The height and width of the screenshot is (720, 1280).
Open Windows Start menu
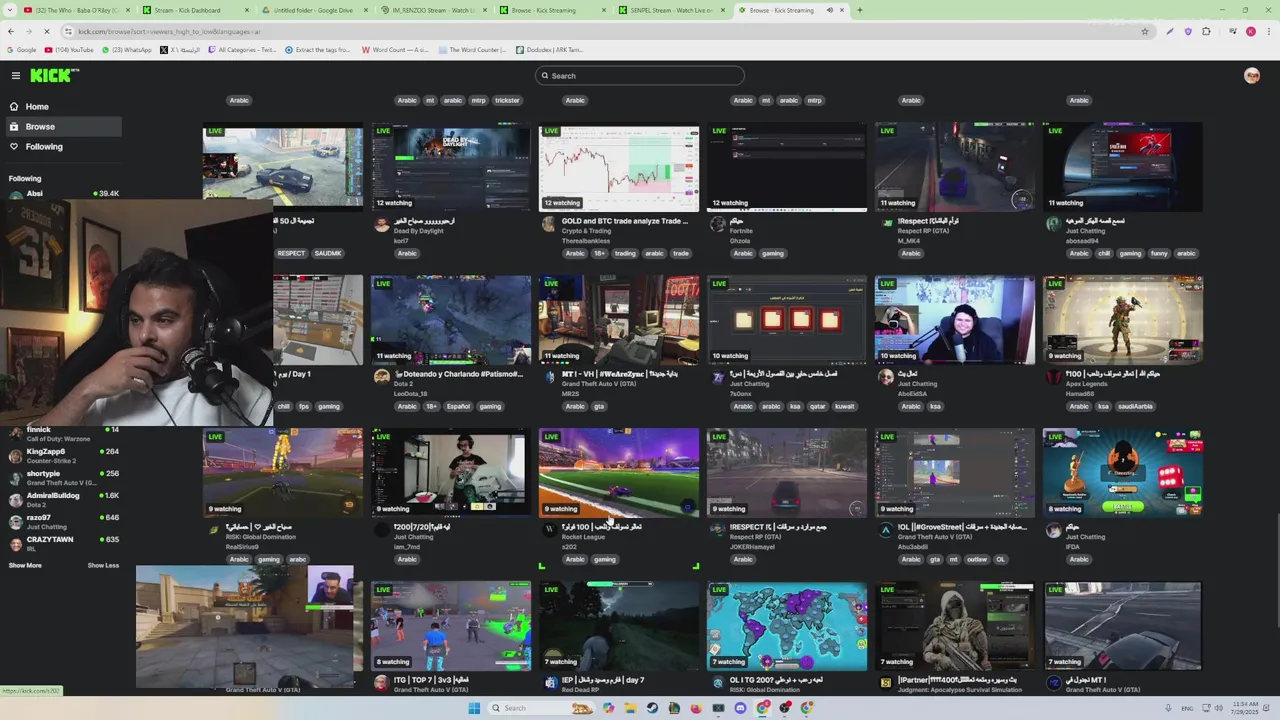coord(474,708)
